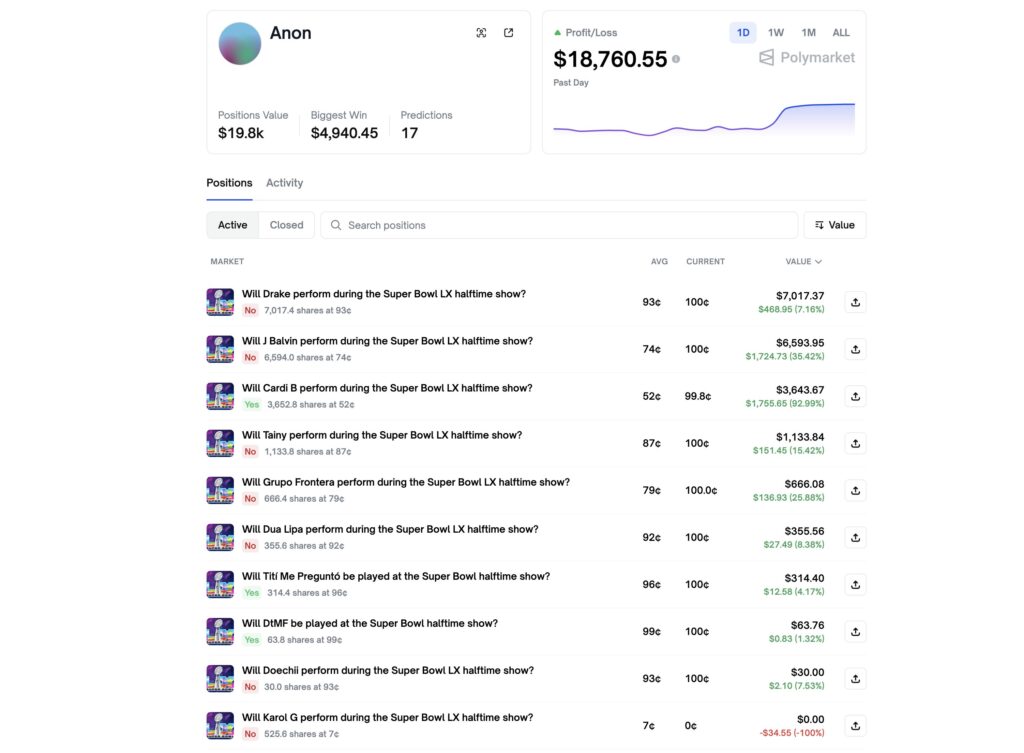
Task: Click the share icon on the Drake position row
Action: tap(855, 302)
